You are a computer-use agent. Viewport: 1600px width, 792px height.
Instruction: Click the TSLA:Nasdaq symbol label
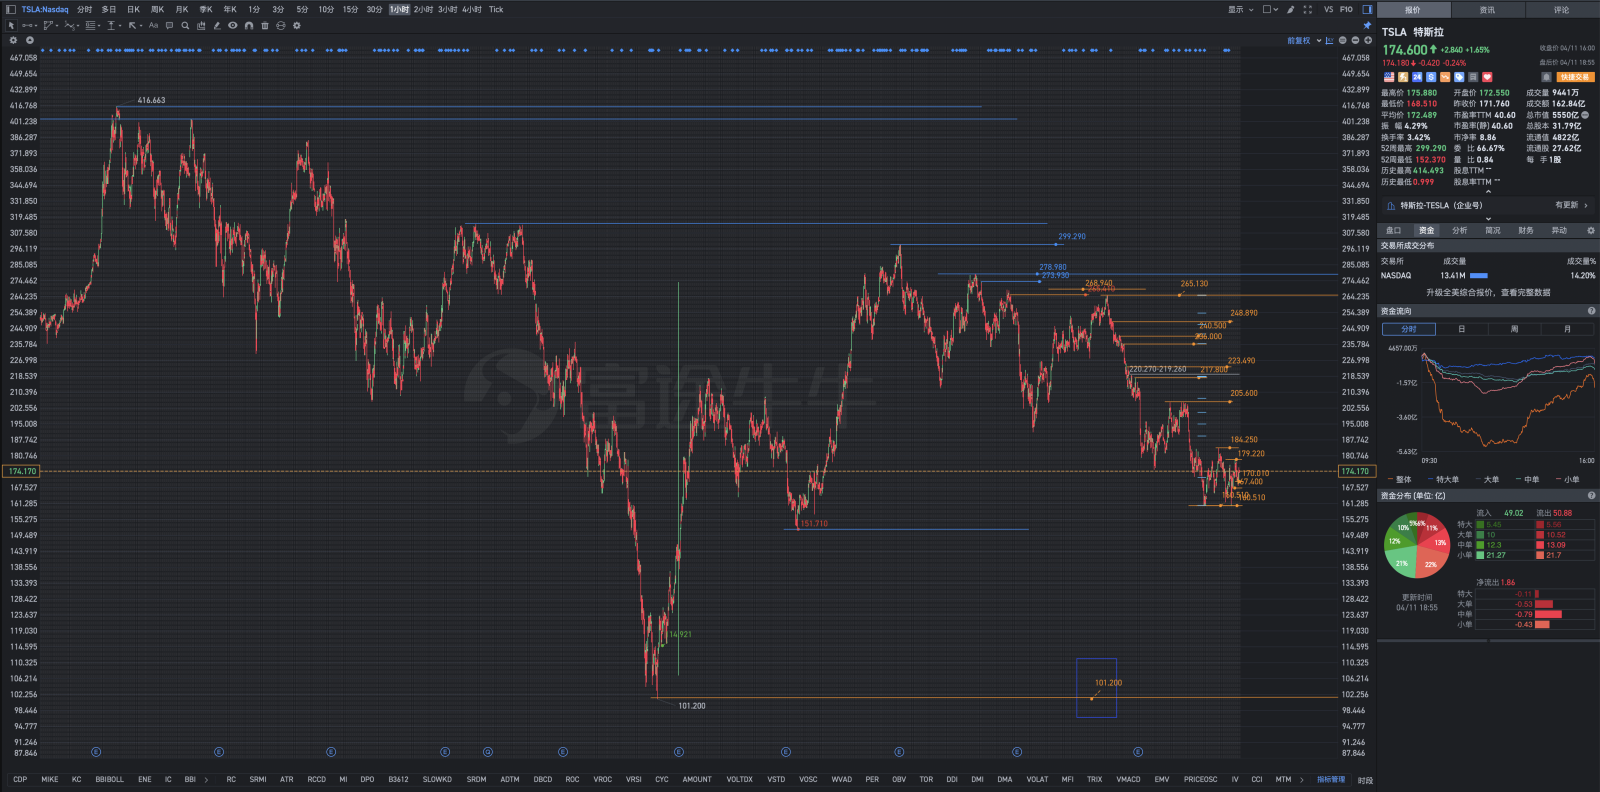pos(45,9)
